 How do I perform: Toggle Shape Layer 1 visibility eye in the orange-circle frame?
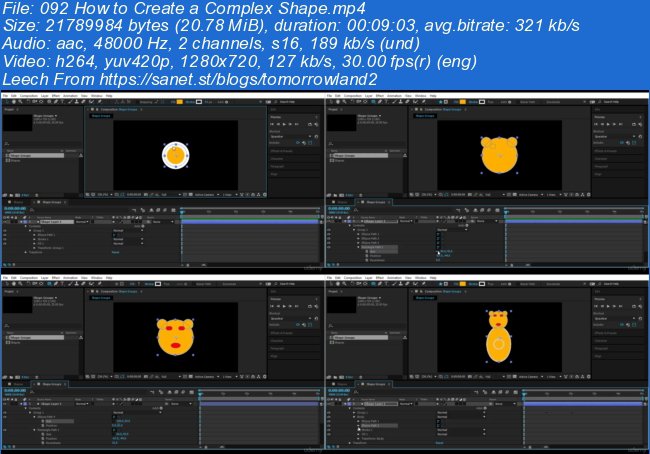(4, 222)
